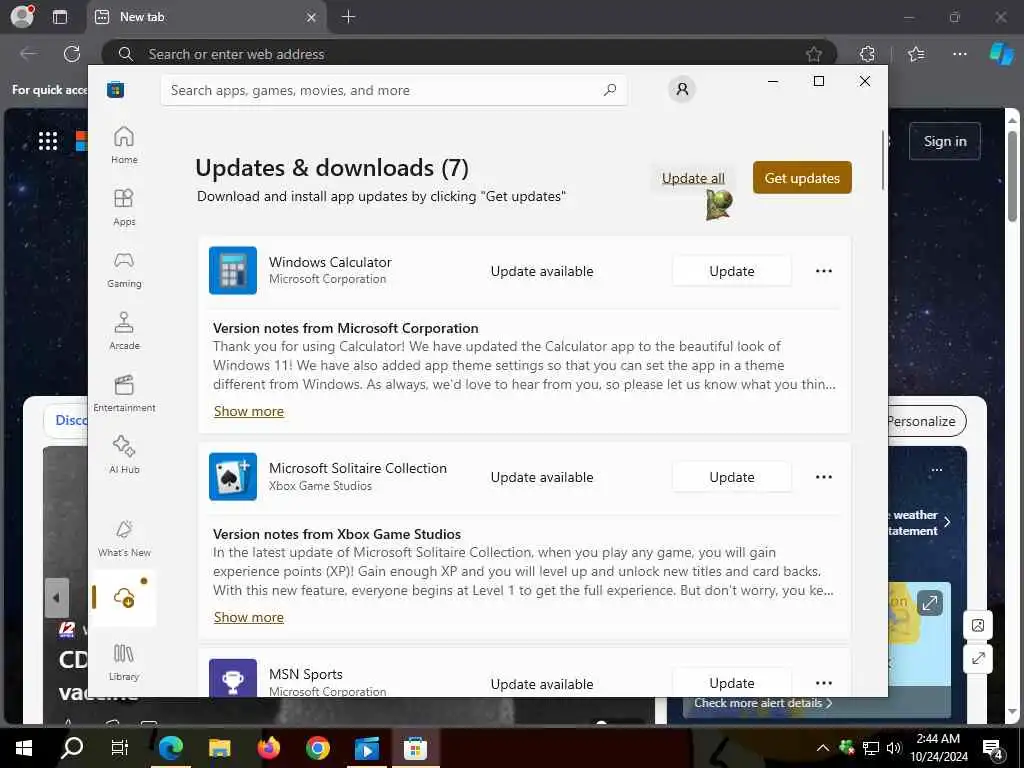Open Task View on taskbar
The image size is (1024, 768).
click(x=120, y=748)
